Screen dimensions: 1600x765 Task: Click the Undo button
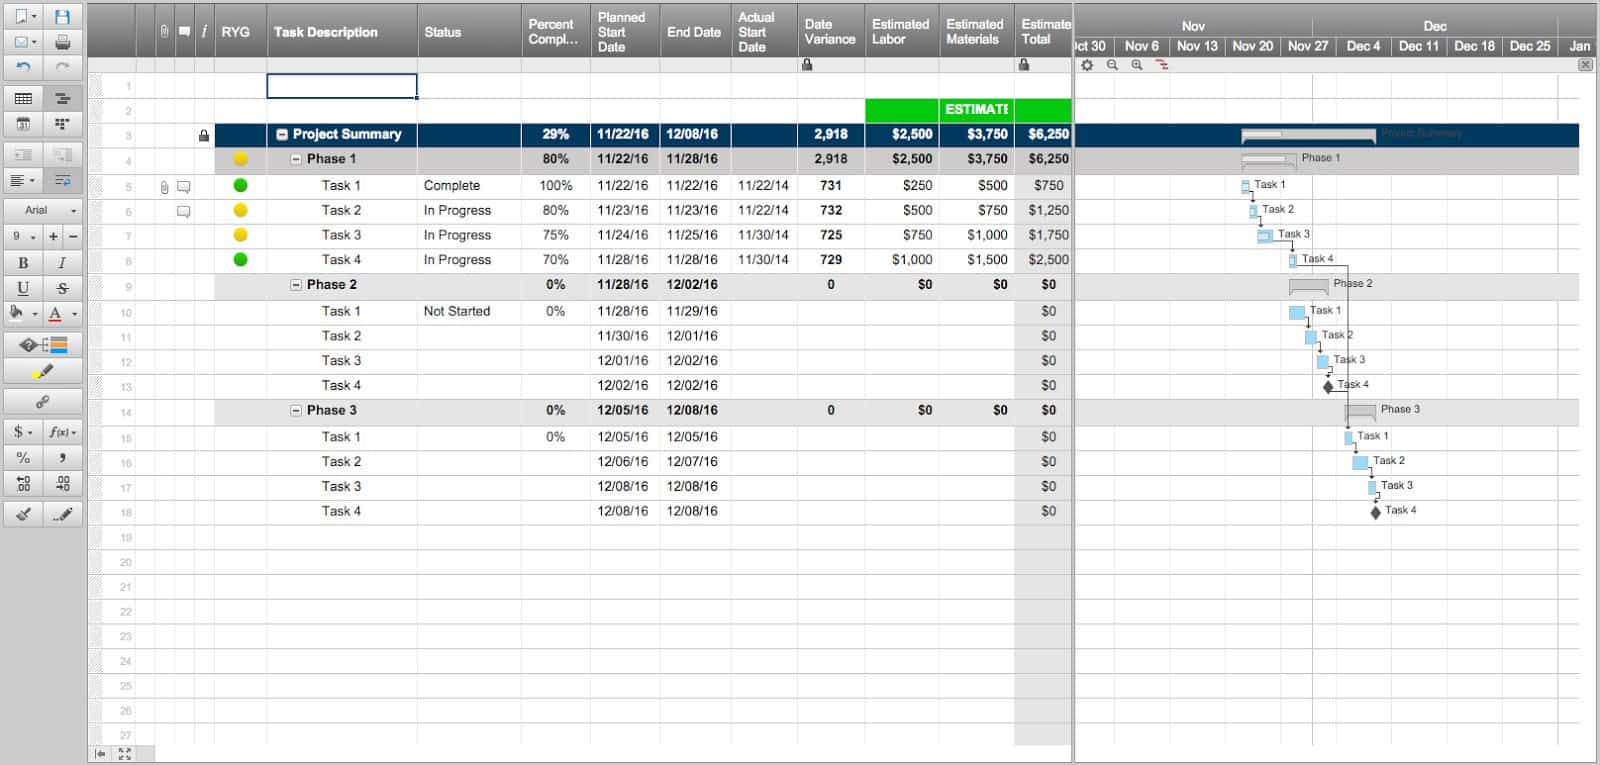pos(23,67)
